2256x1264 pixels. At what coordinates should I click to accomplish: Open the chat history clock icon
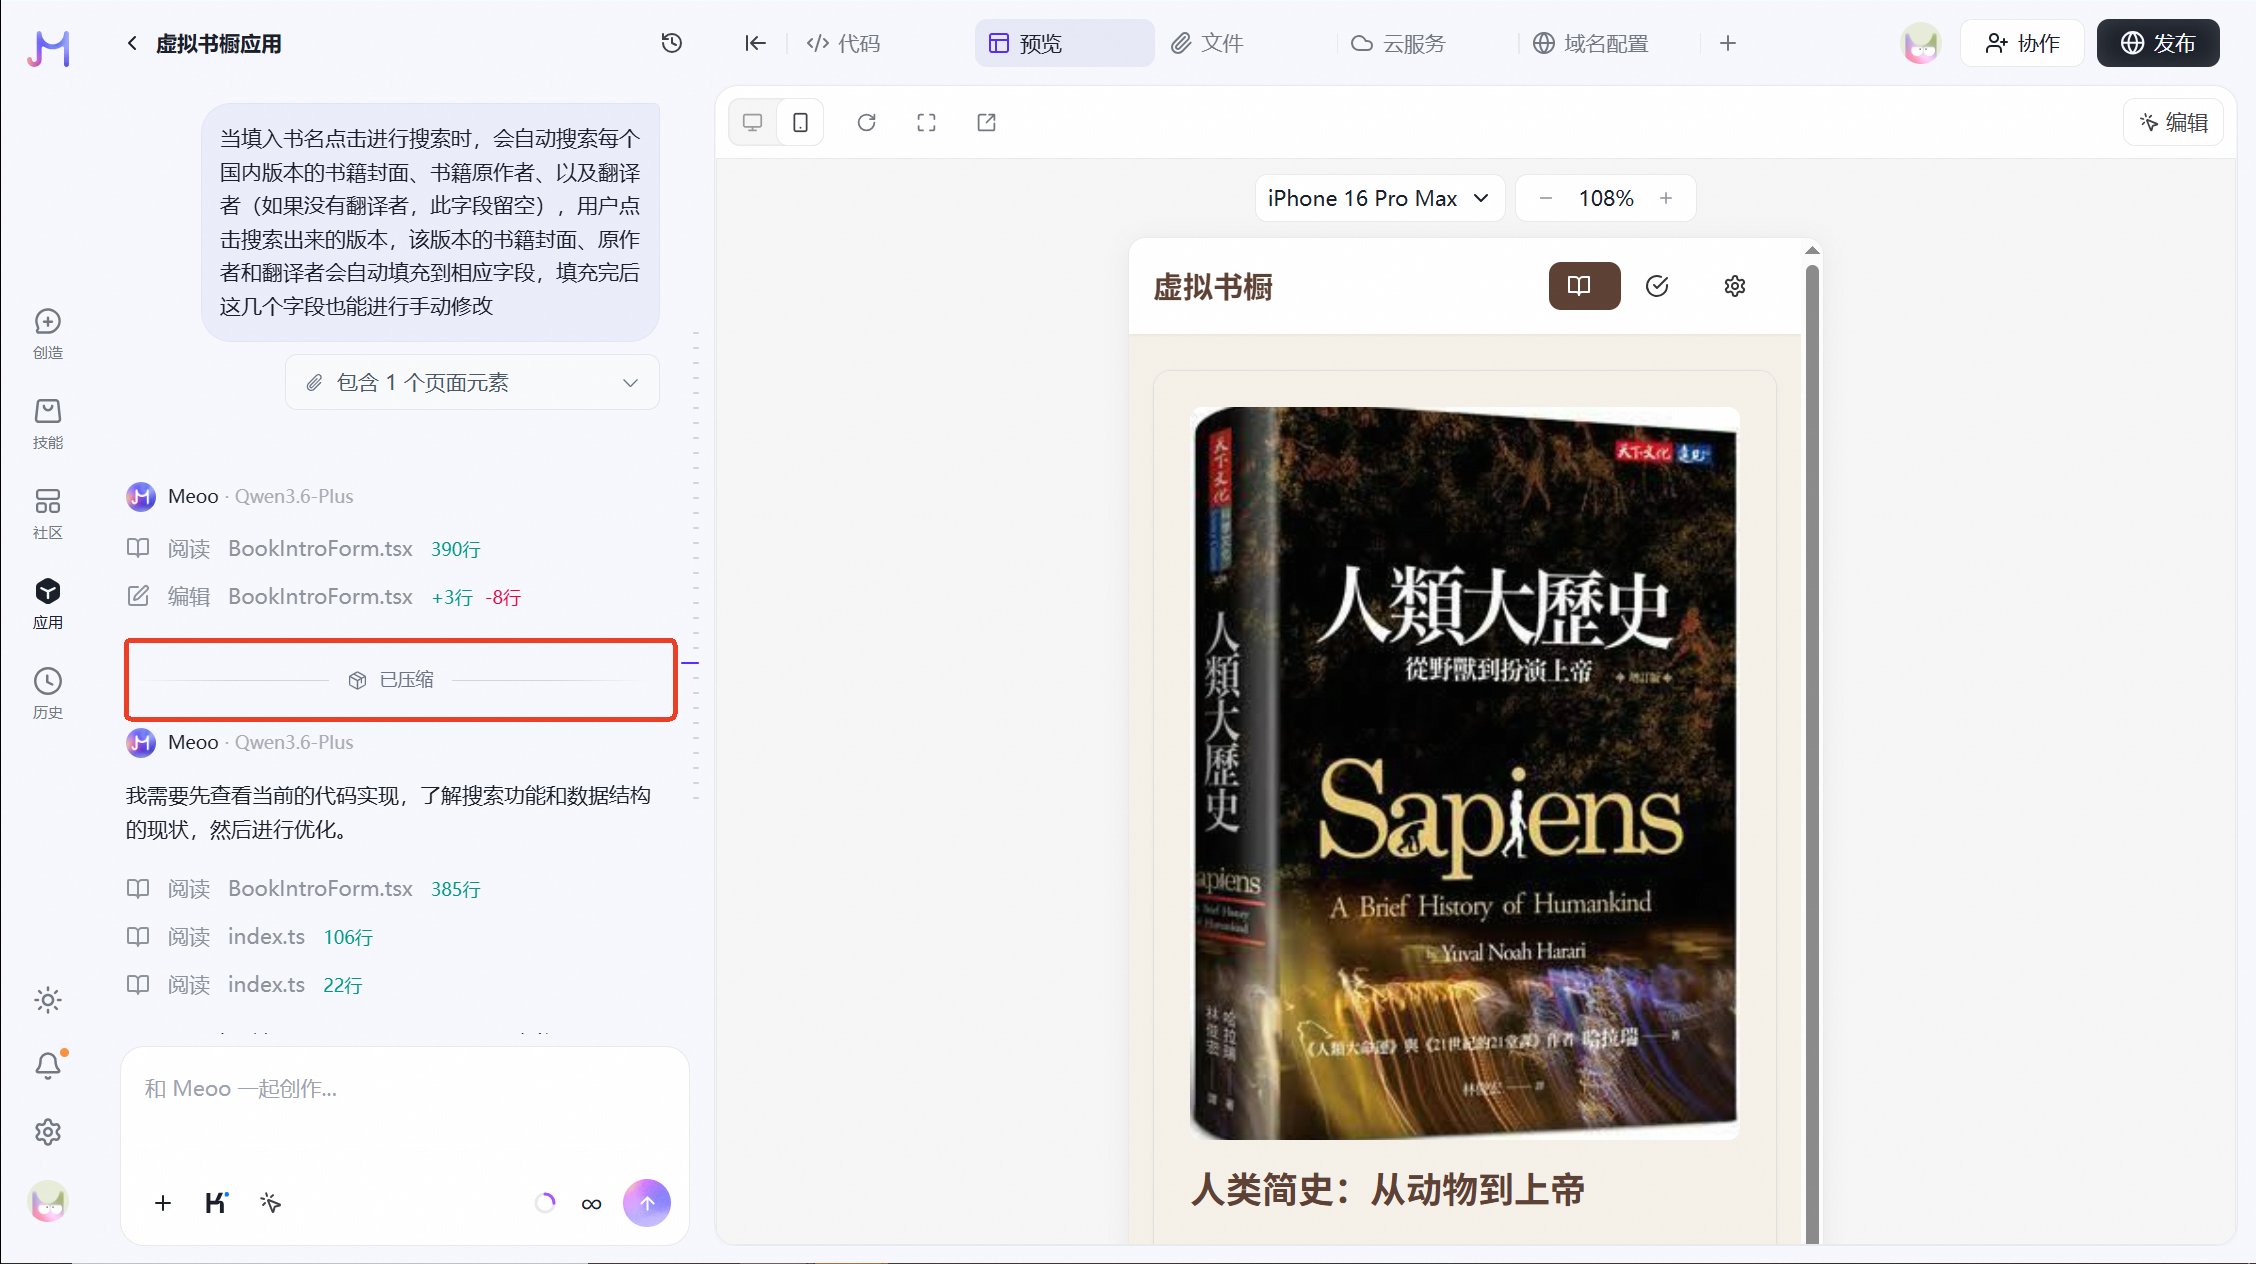pos(672,43)
